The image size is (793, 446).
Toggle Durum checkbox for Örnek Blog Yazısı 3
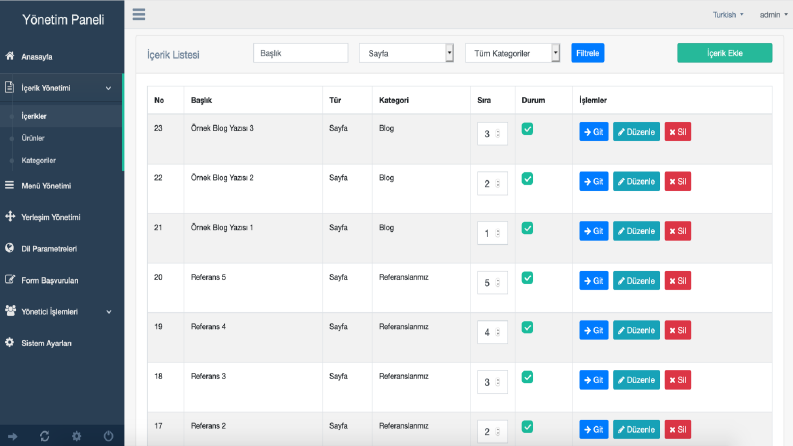click(527, 129)
